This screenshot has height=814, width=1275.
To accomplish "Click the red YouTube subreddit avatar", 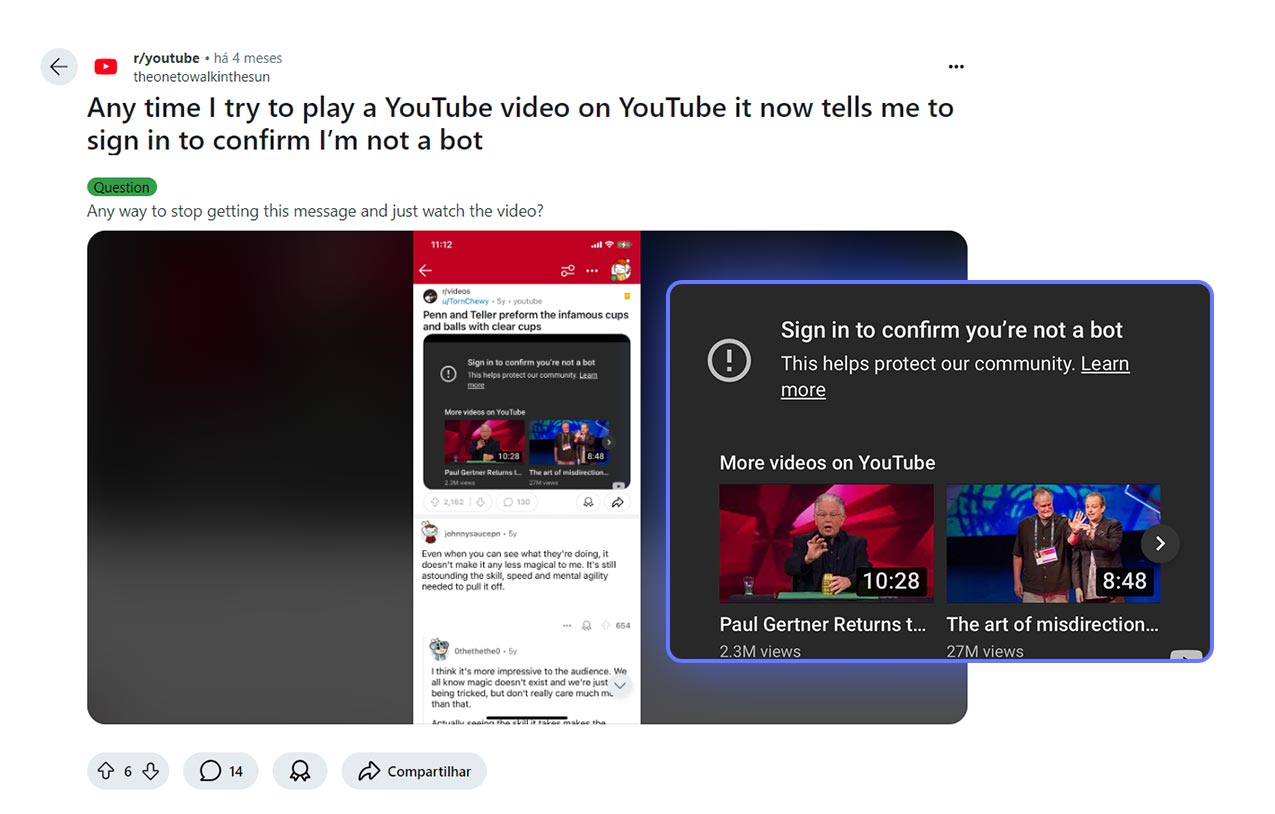I will [105, 67].
